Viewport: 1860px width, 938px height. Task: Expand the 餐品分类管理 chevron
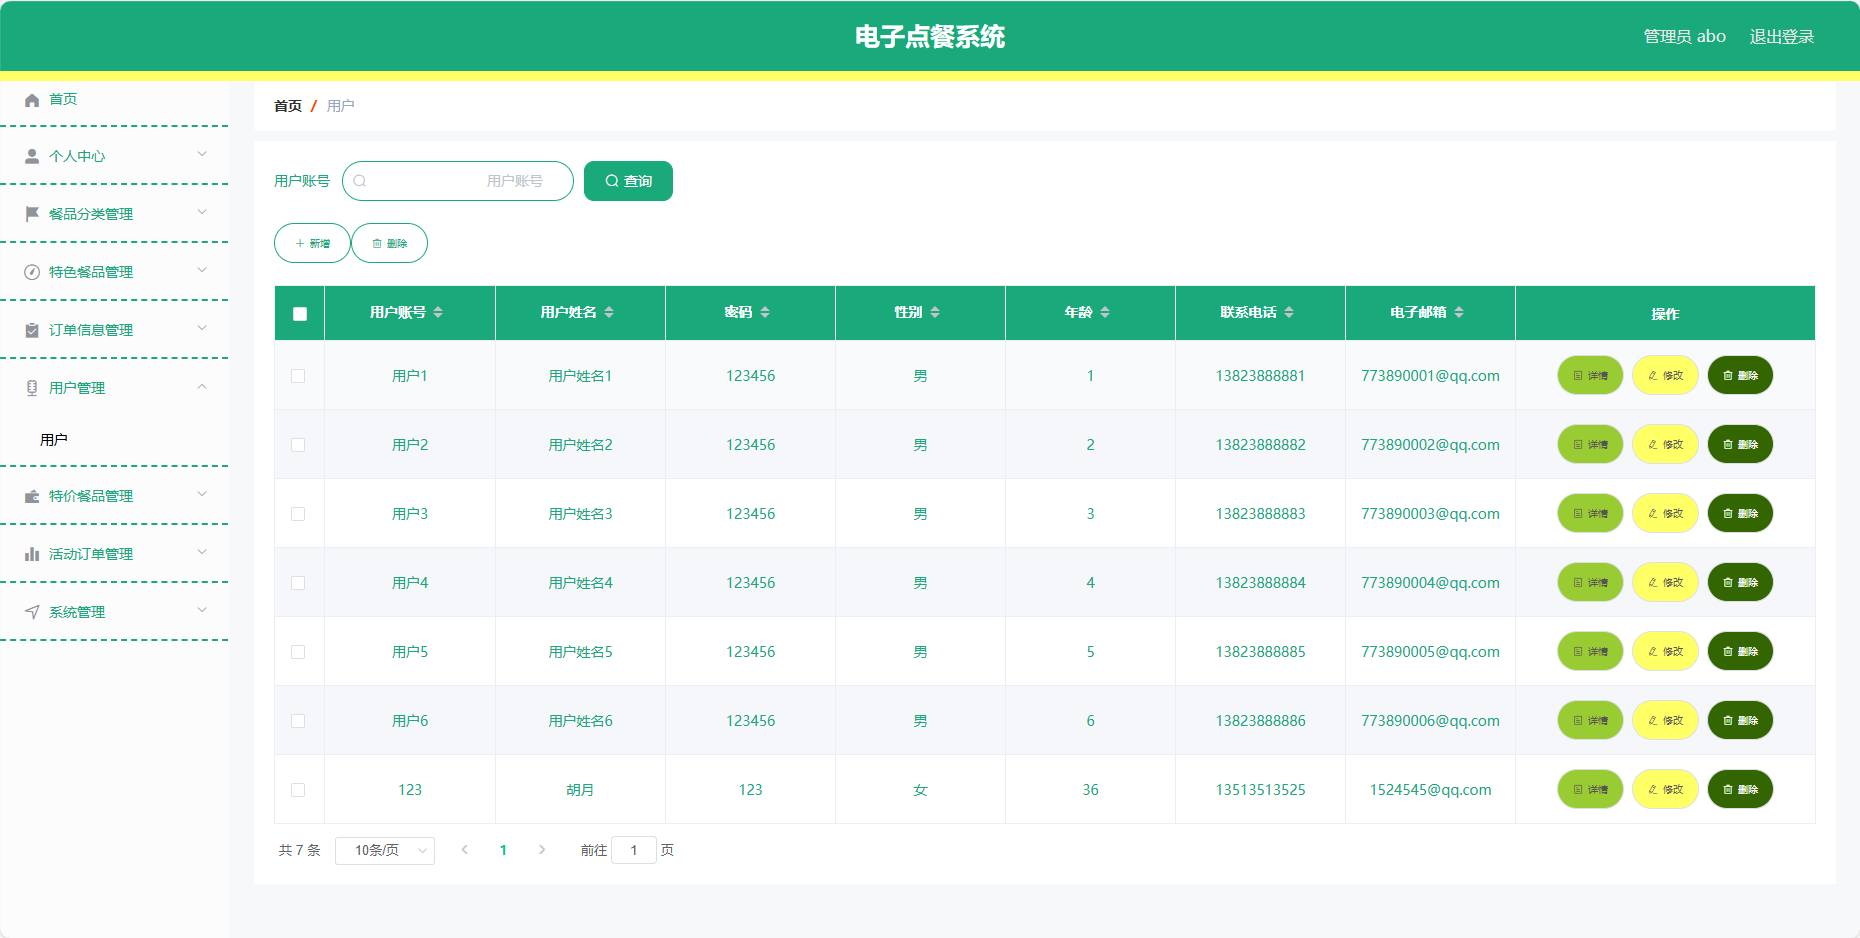pyautogui.click(x=202, y=212)
